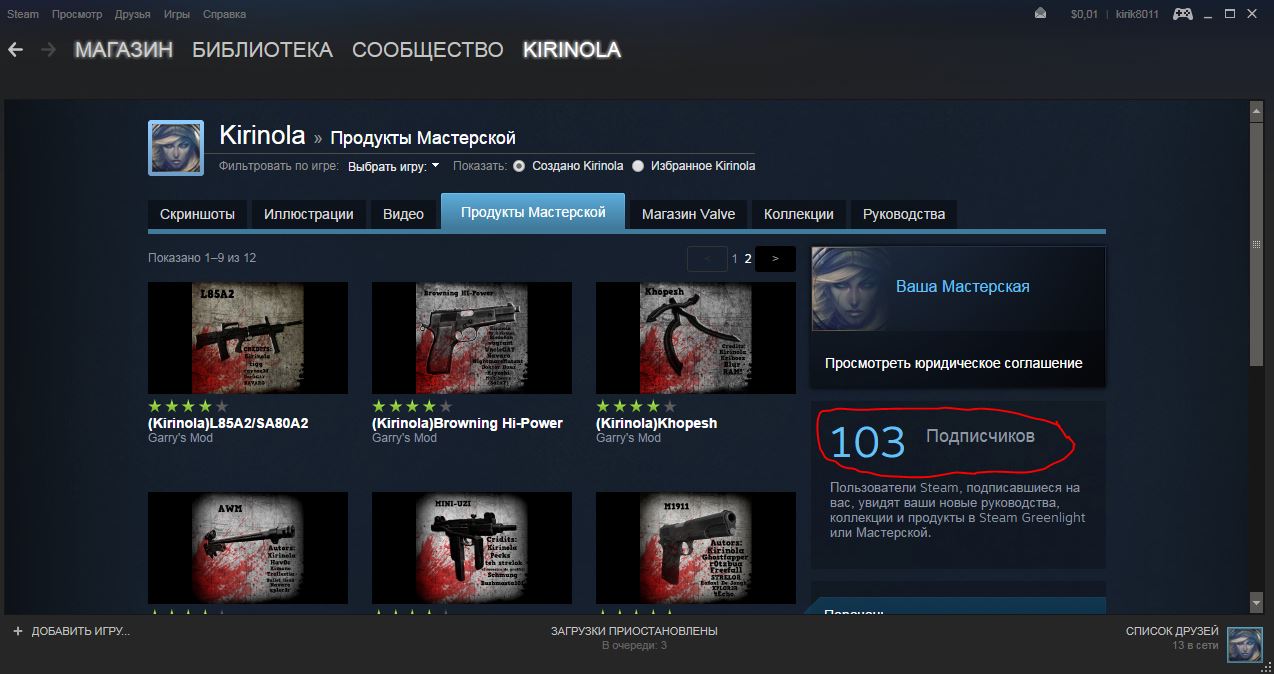
Task: Open the Steam menu
Action: point(23,14)
